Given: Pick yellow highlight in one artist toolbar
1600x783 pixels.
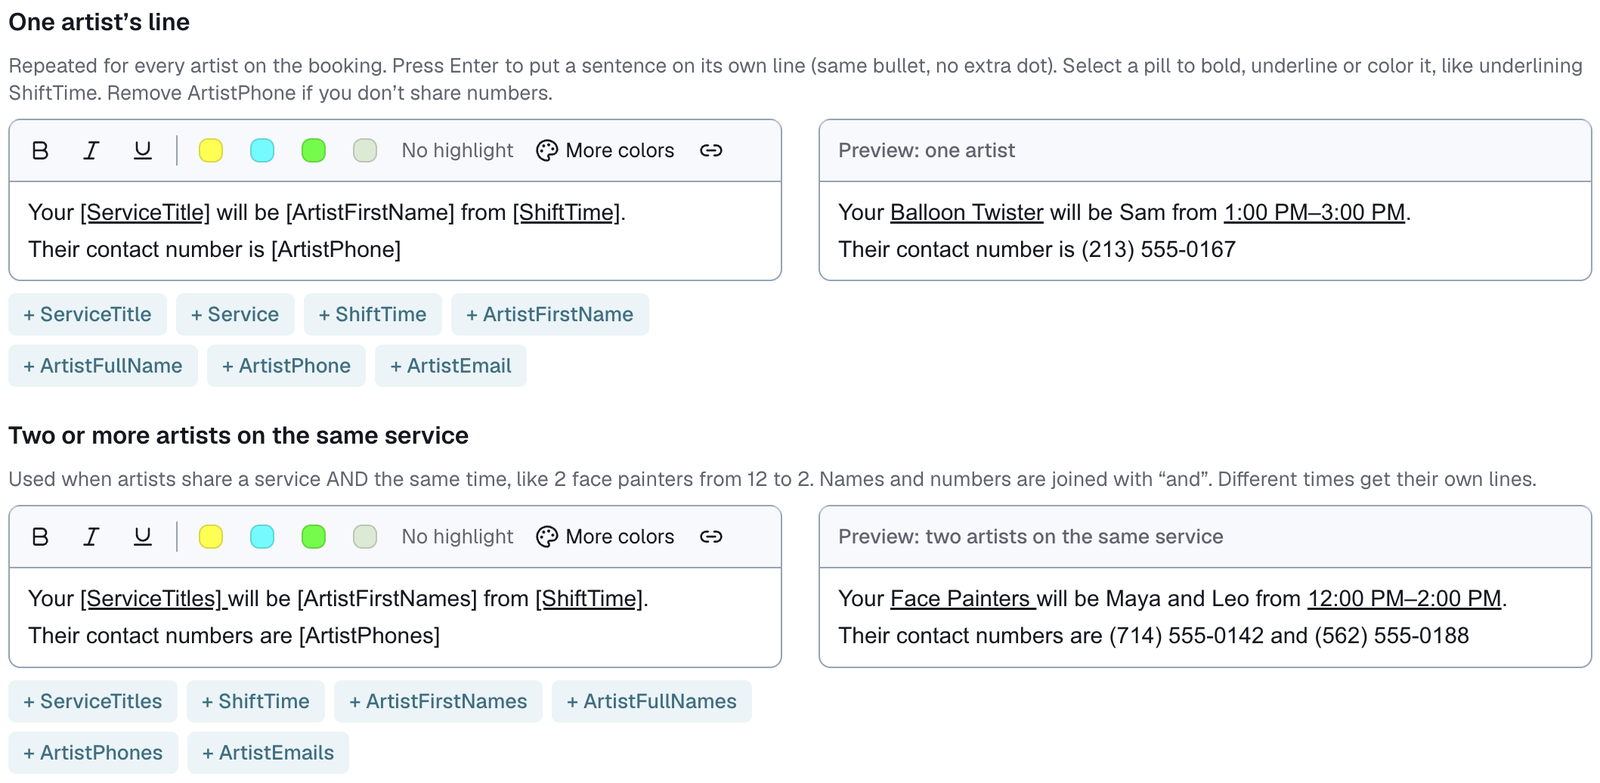Looking at the screenshot, I should [211, 151].
